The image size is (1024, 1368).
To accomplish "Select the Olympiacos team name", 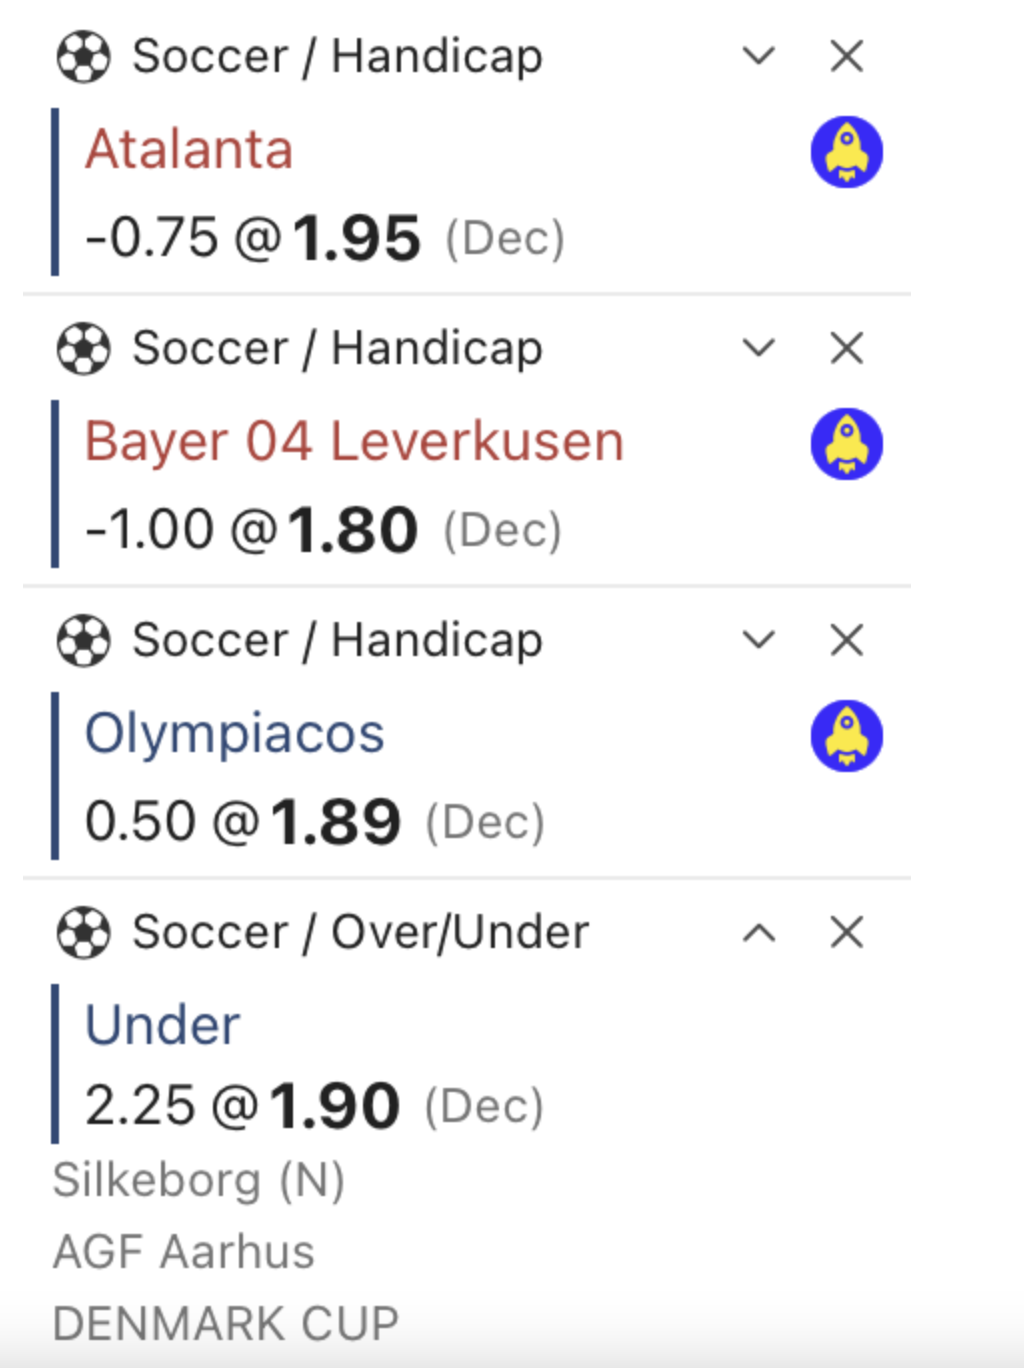I will click(x=234, y=733).
